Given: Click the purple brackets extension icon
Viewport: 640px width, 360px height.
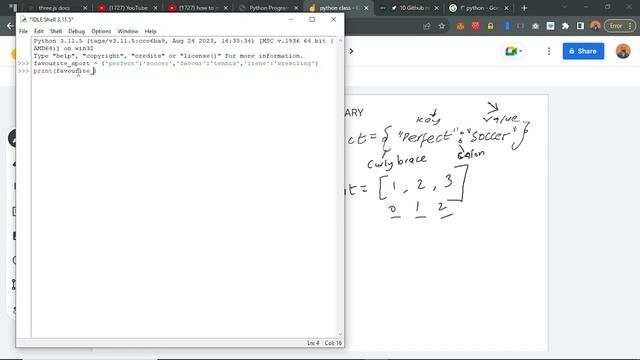Looking at the screenshot, I should [x=520, y=26].
